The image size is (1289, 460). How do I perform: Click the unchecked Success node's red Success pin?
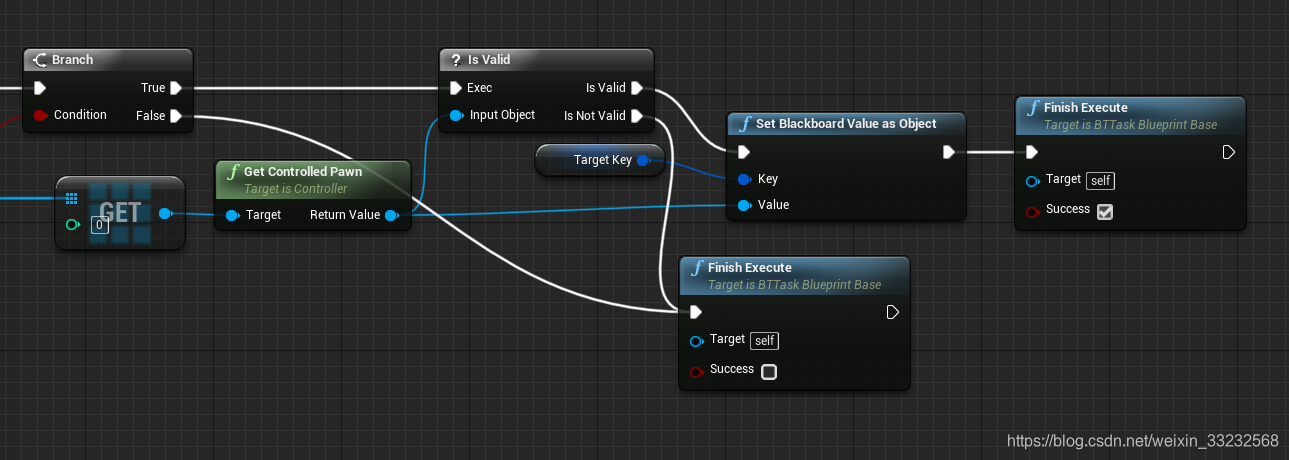(x=696, y=371)
